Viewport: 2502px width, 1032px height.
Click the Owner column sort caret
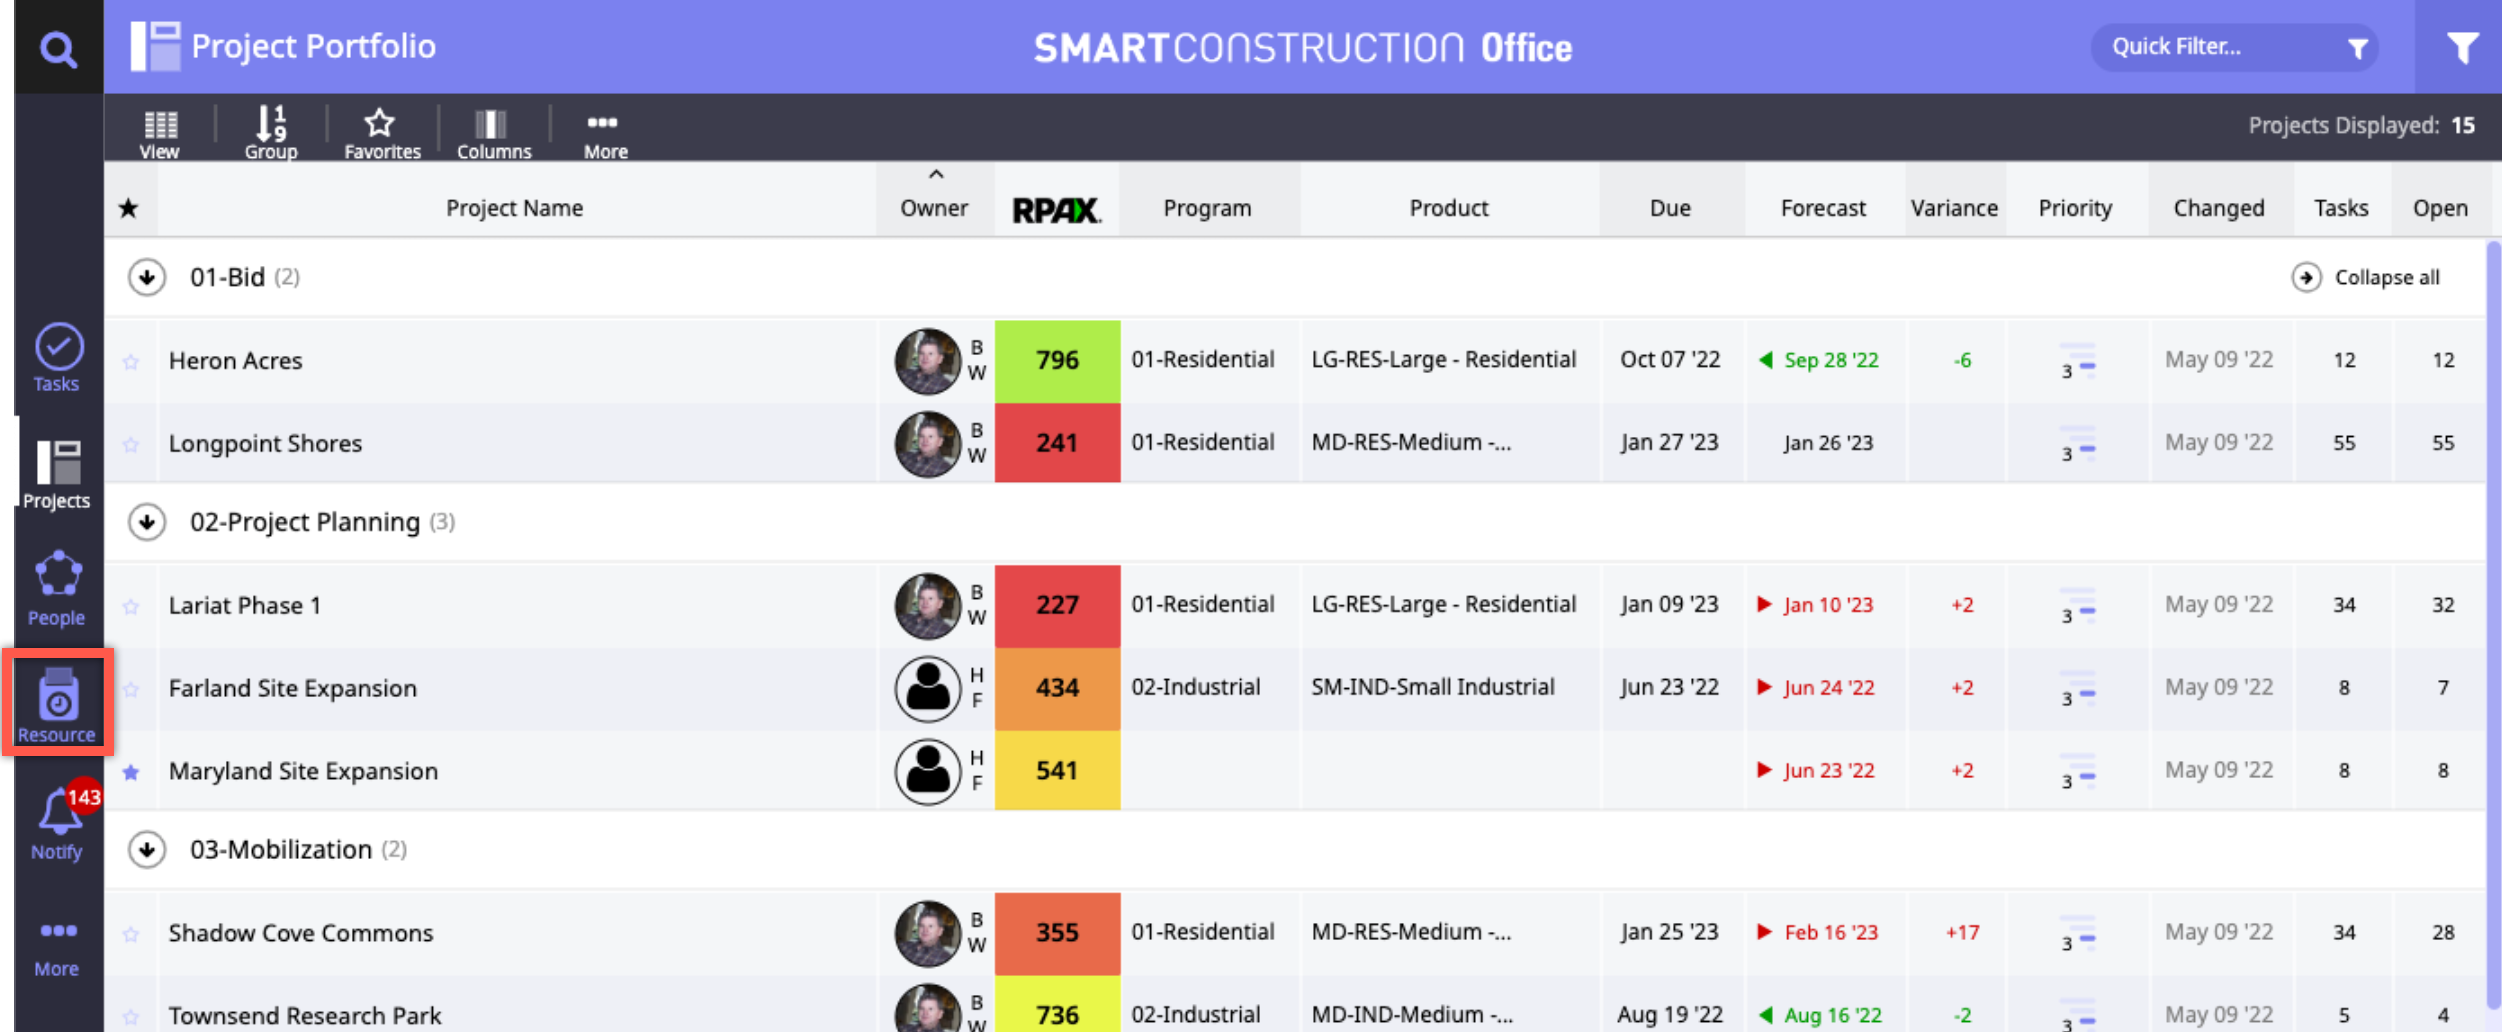pos(936,175)
